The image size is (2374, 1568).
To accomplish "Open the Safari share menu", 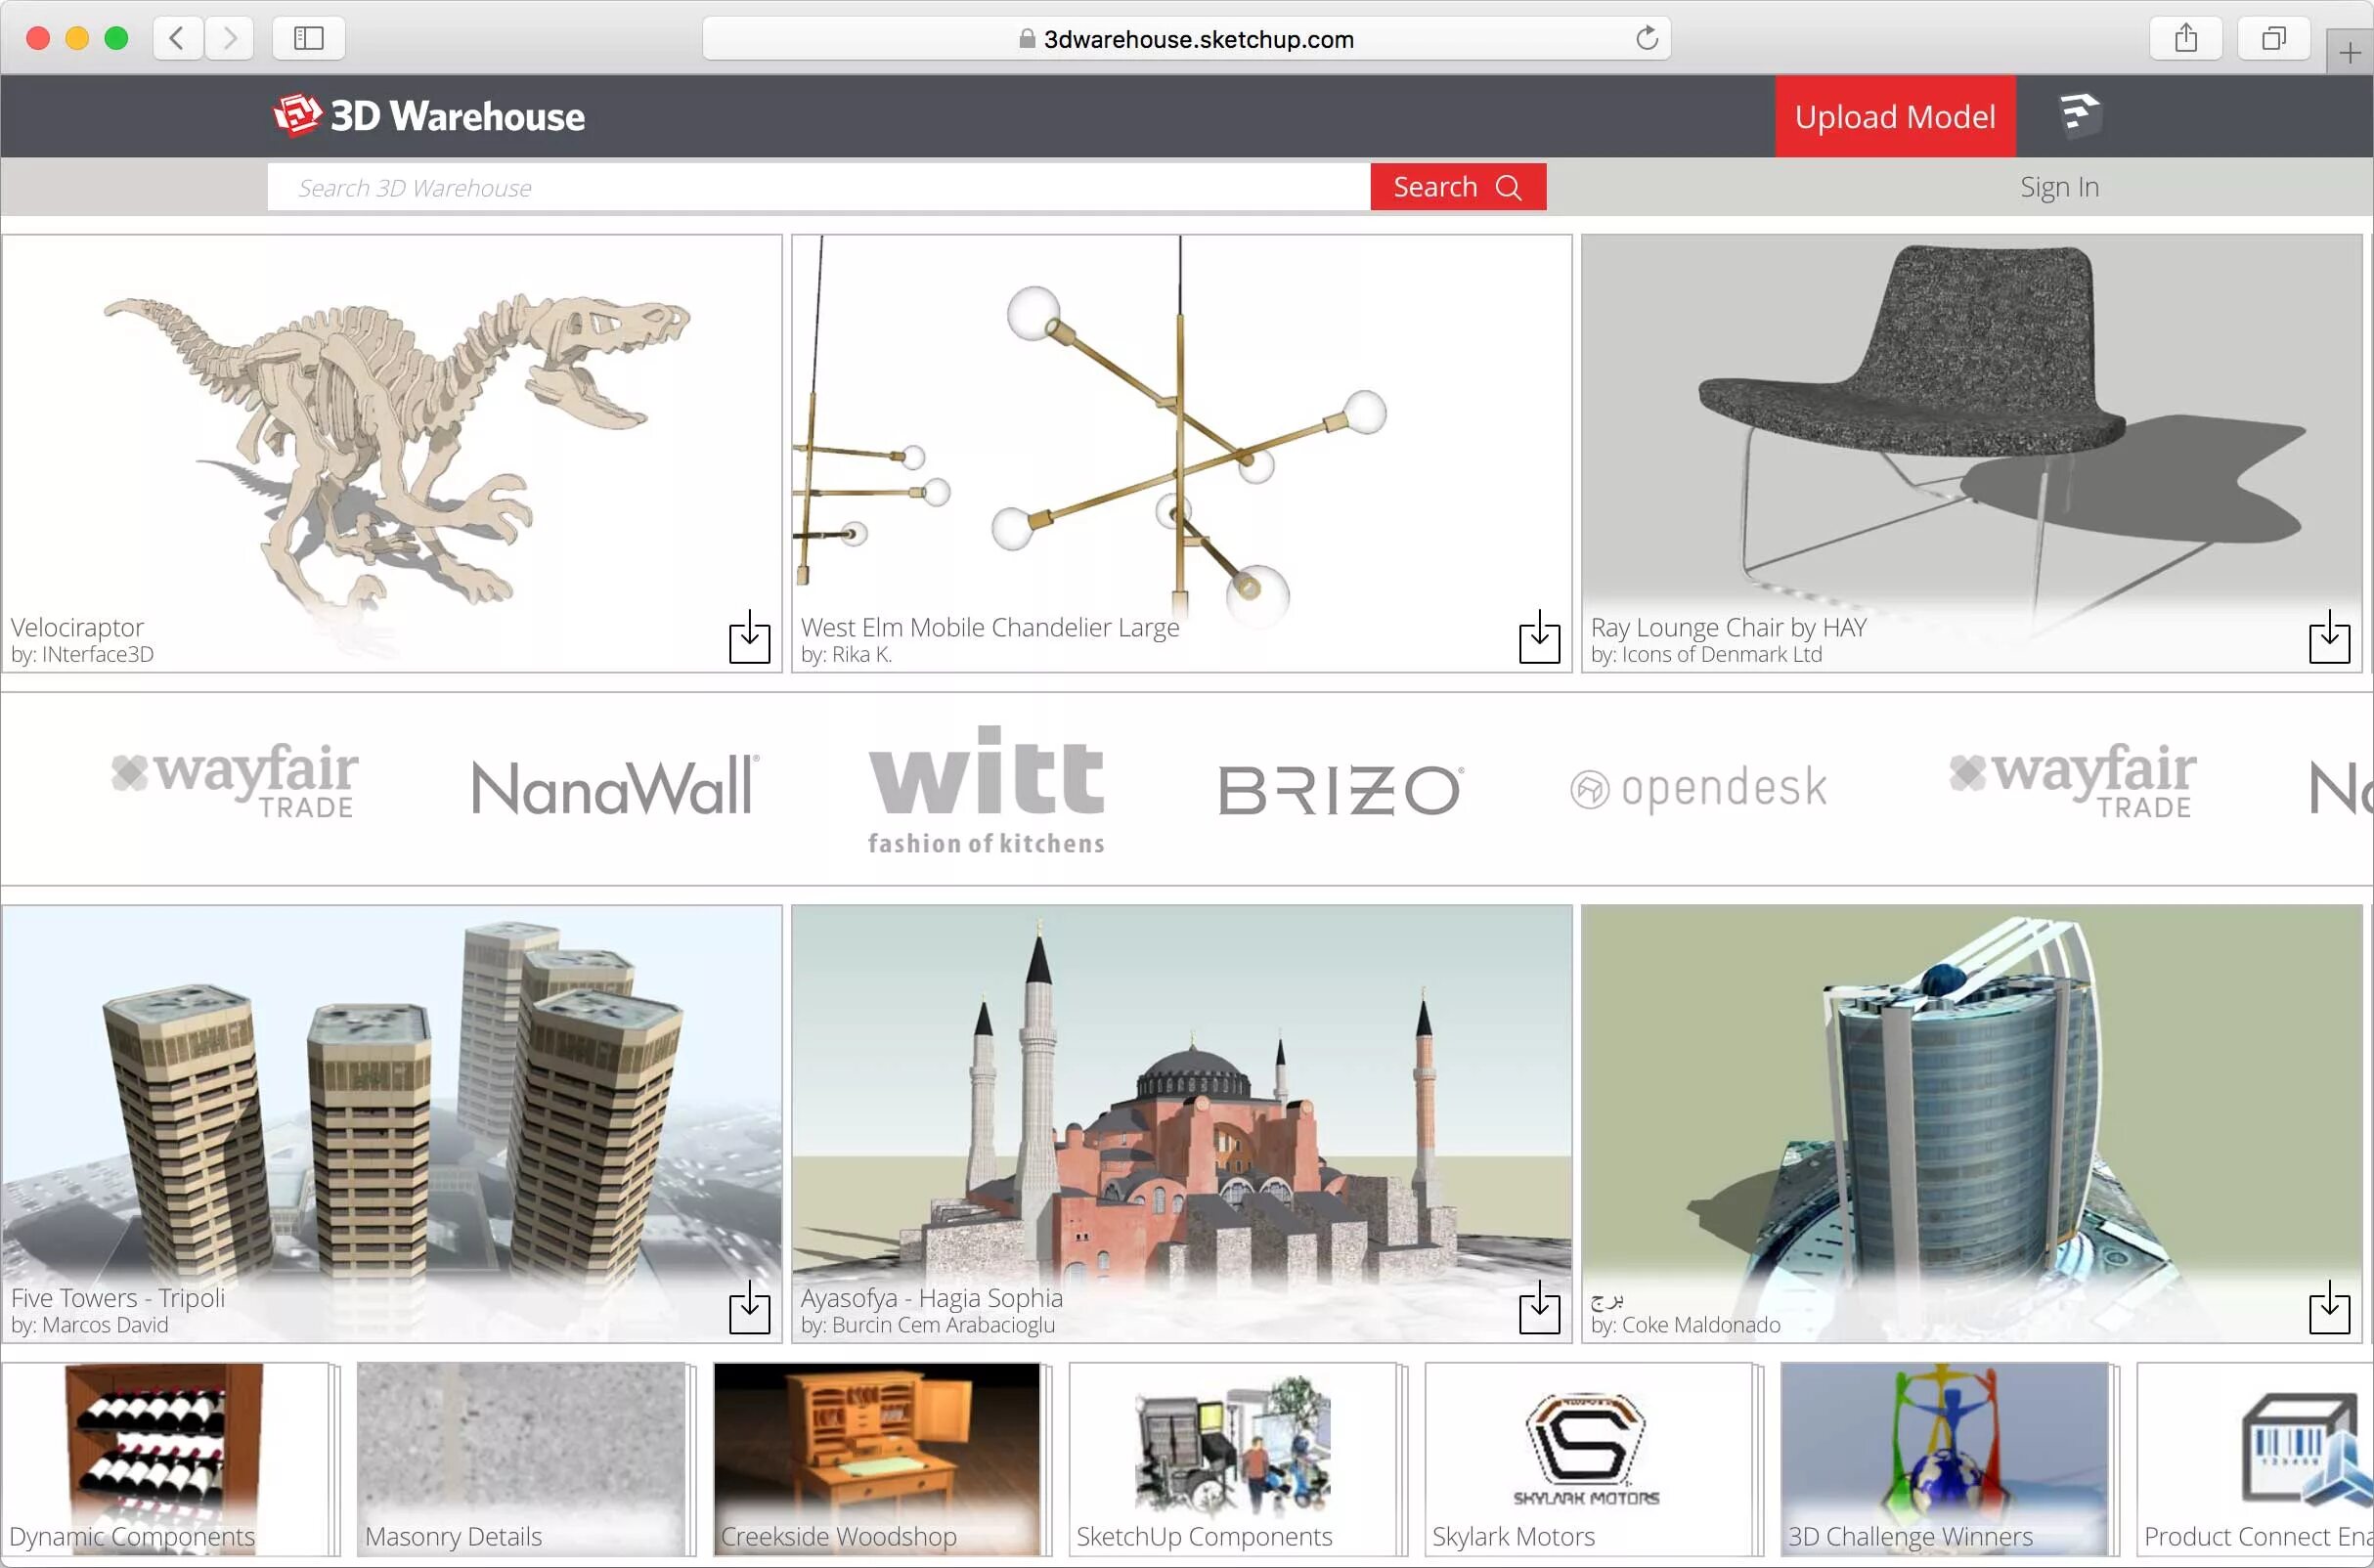I will tap(2186, 39).
